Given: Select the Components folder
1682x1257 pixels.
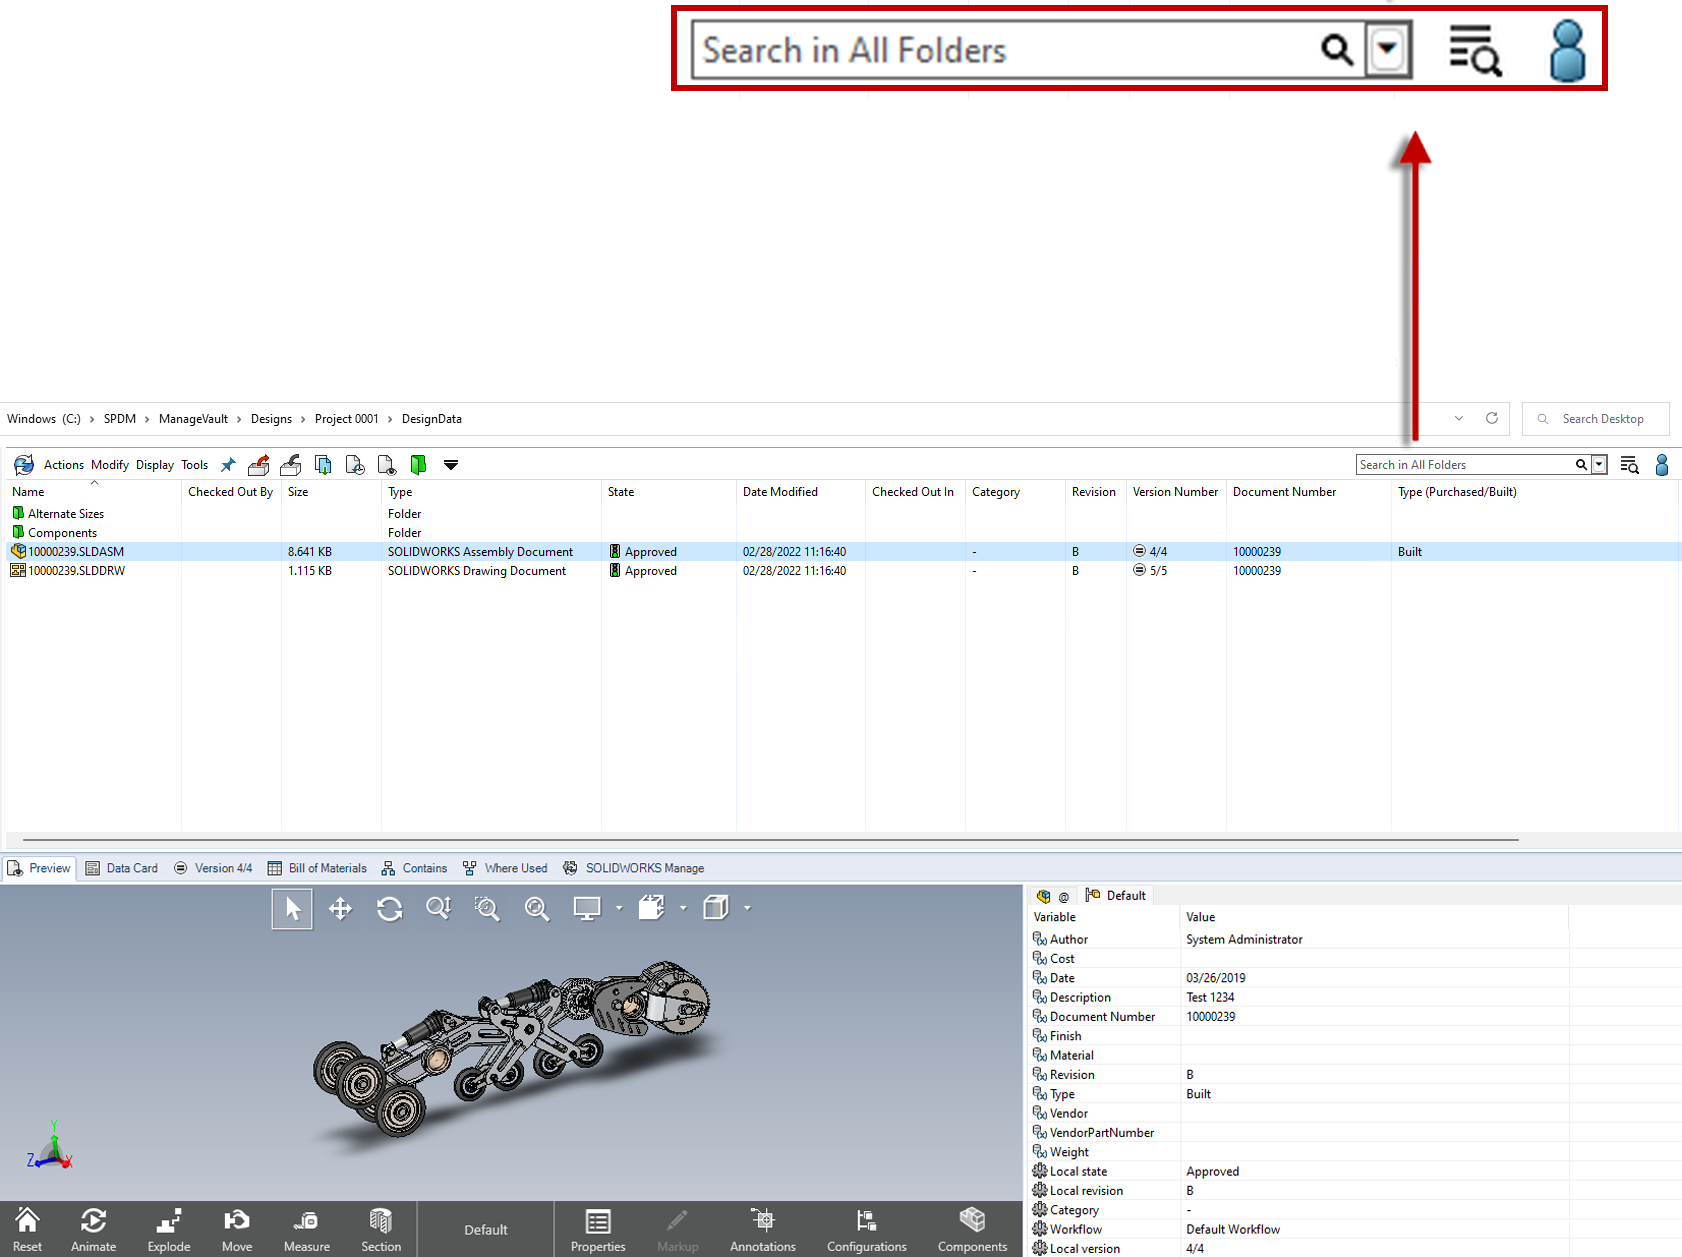Looking at the screenshot, I should coord(55,533).
